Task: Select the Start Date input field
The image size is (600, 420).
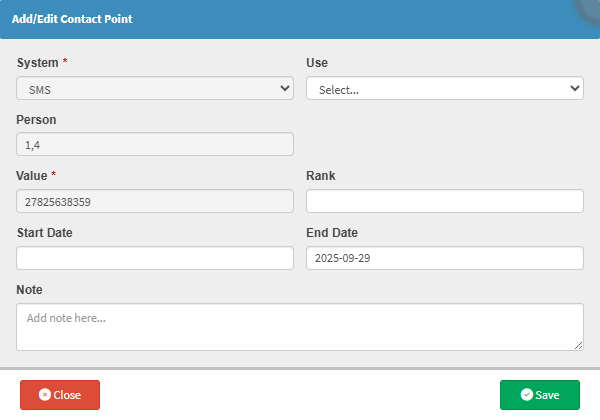Action: pyautogui.click(x=155, y=258)
